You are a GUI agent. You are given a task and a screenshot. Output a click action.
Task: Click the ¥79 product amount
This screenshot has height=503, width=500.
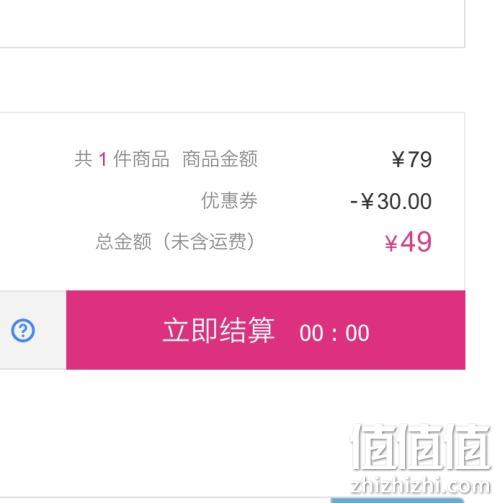pos(412,159)
